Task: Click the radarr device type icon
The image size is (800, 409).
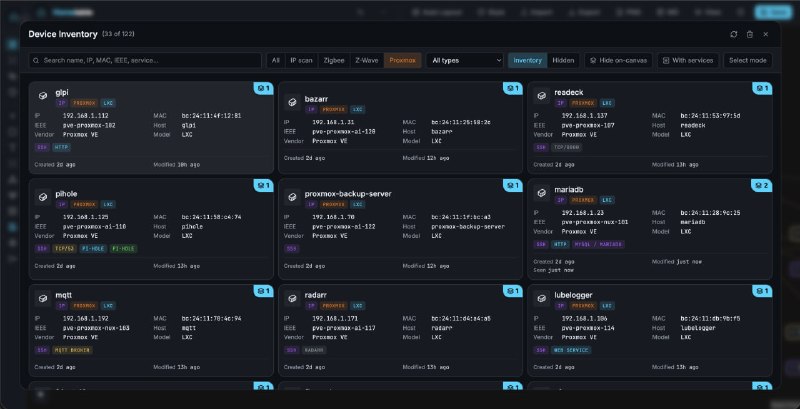Action: pos(292,298)
